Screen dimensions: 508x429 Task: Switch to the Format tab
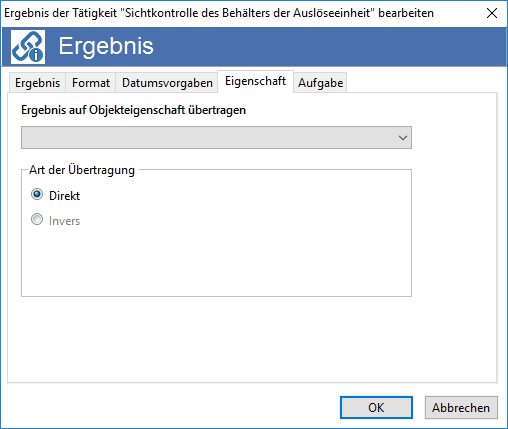click(x=91, y=83)
